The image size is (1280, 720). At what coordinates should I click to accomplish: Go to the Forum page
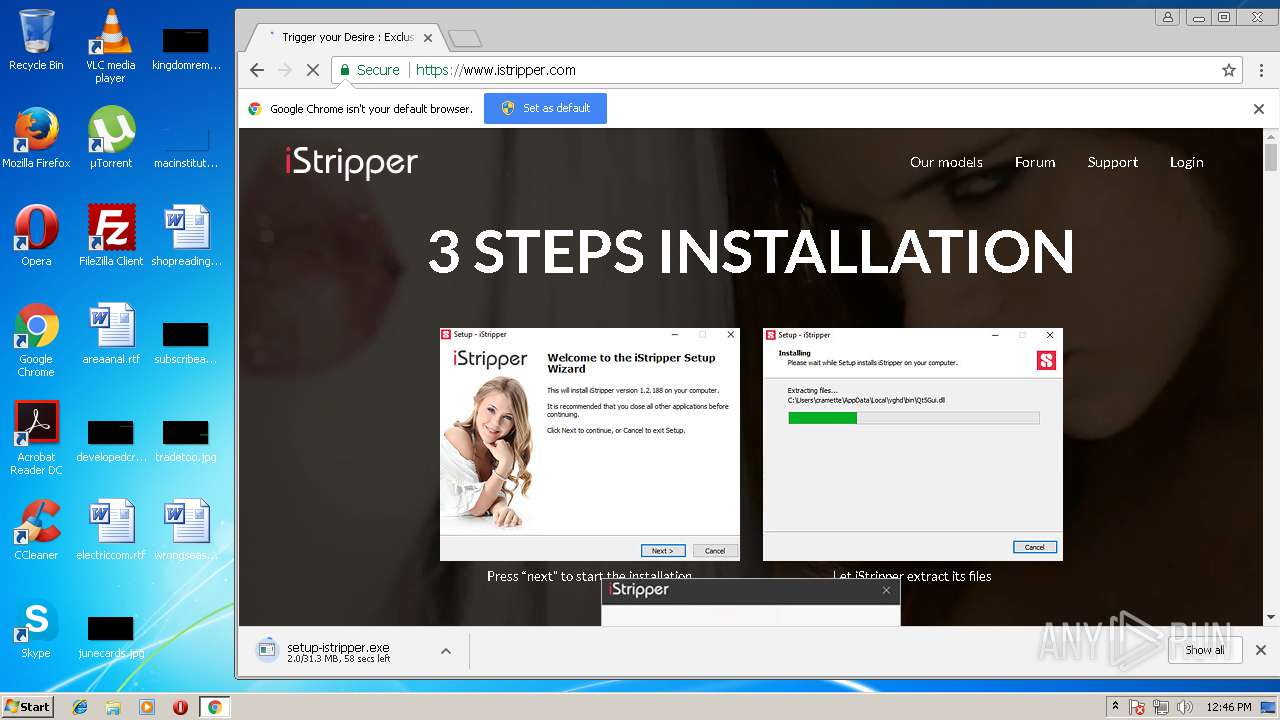1035,162
